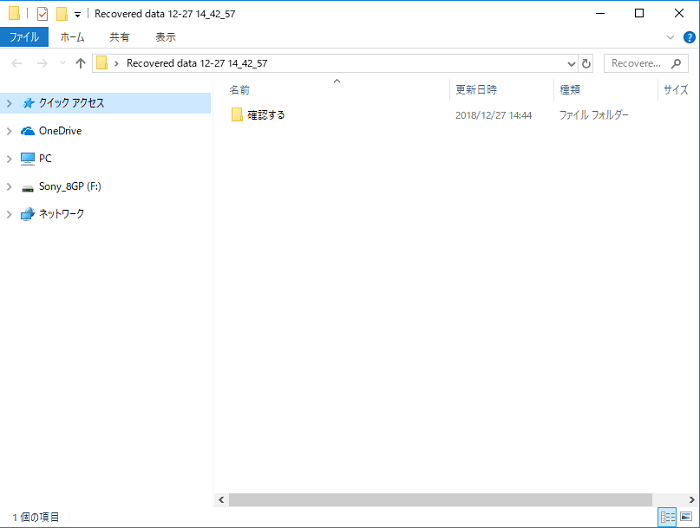Switch to large icons view with status bar icon

[x=686, y=517]
